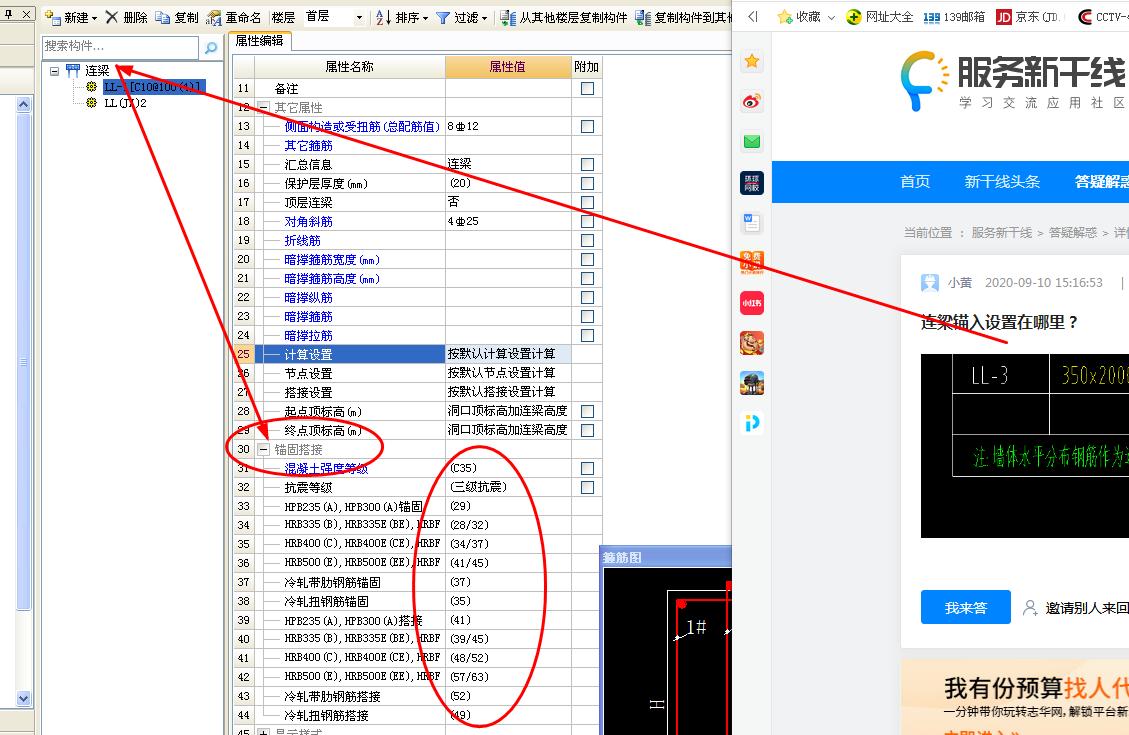
Task: Toggle the 备注 row checkbox
Action: 588,89
